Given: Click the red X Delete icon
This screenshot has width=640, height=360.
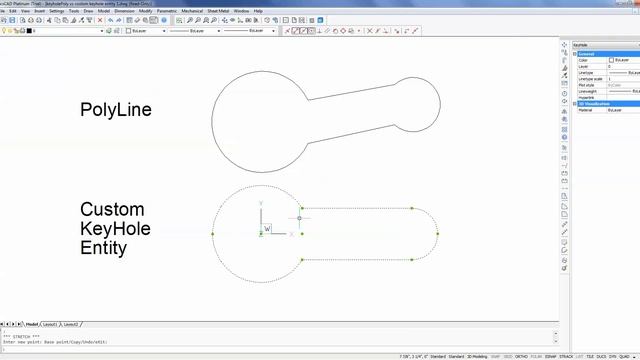Looking at the screenshot, I should tap(100, 20).
